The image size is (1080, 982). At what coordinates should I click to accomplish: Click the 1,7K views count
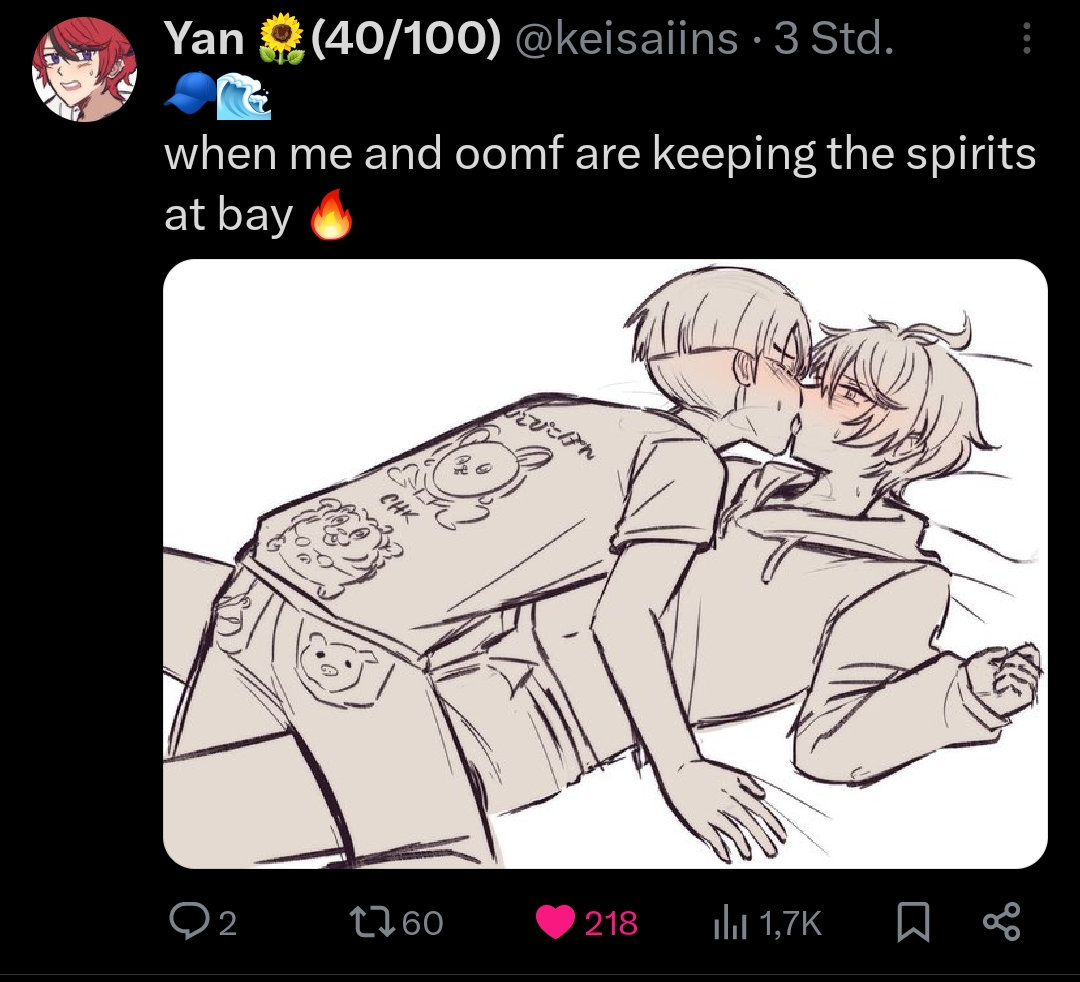791,923
